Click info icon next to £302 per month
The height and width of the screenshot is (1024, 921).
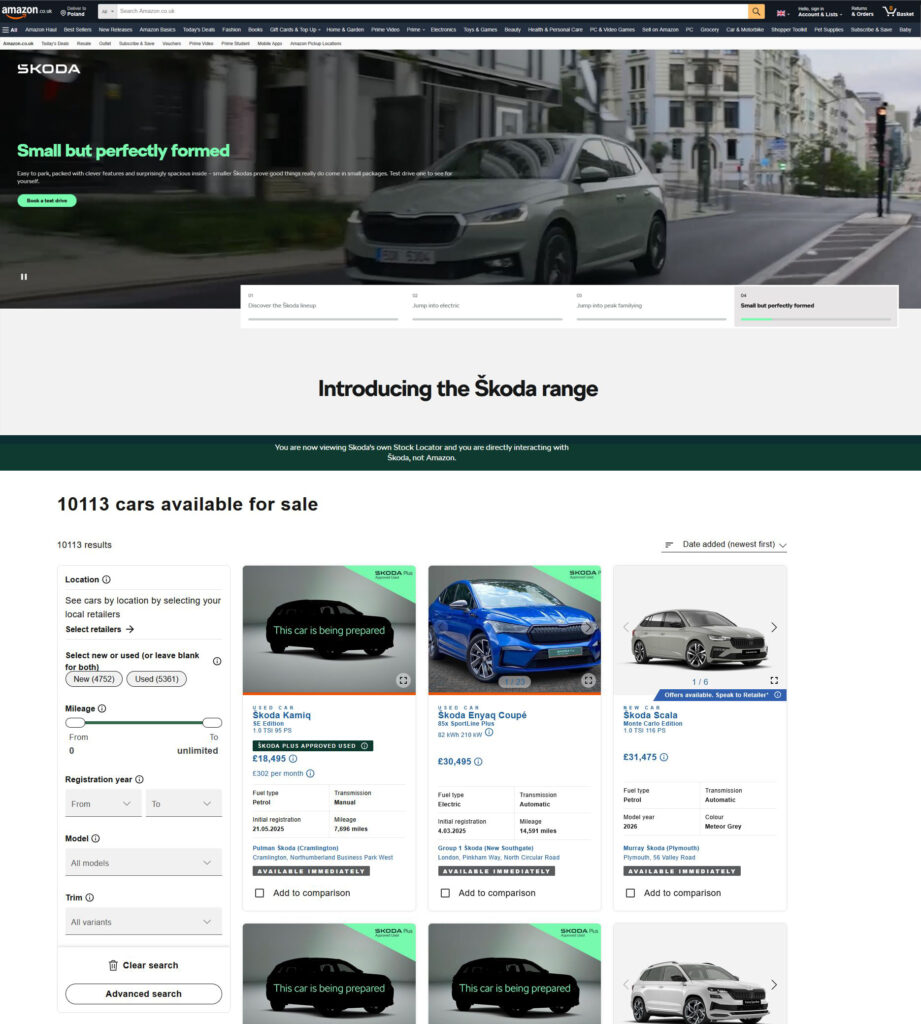[310, 773]
